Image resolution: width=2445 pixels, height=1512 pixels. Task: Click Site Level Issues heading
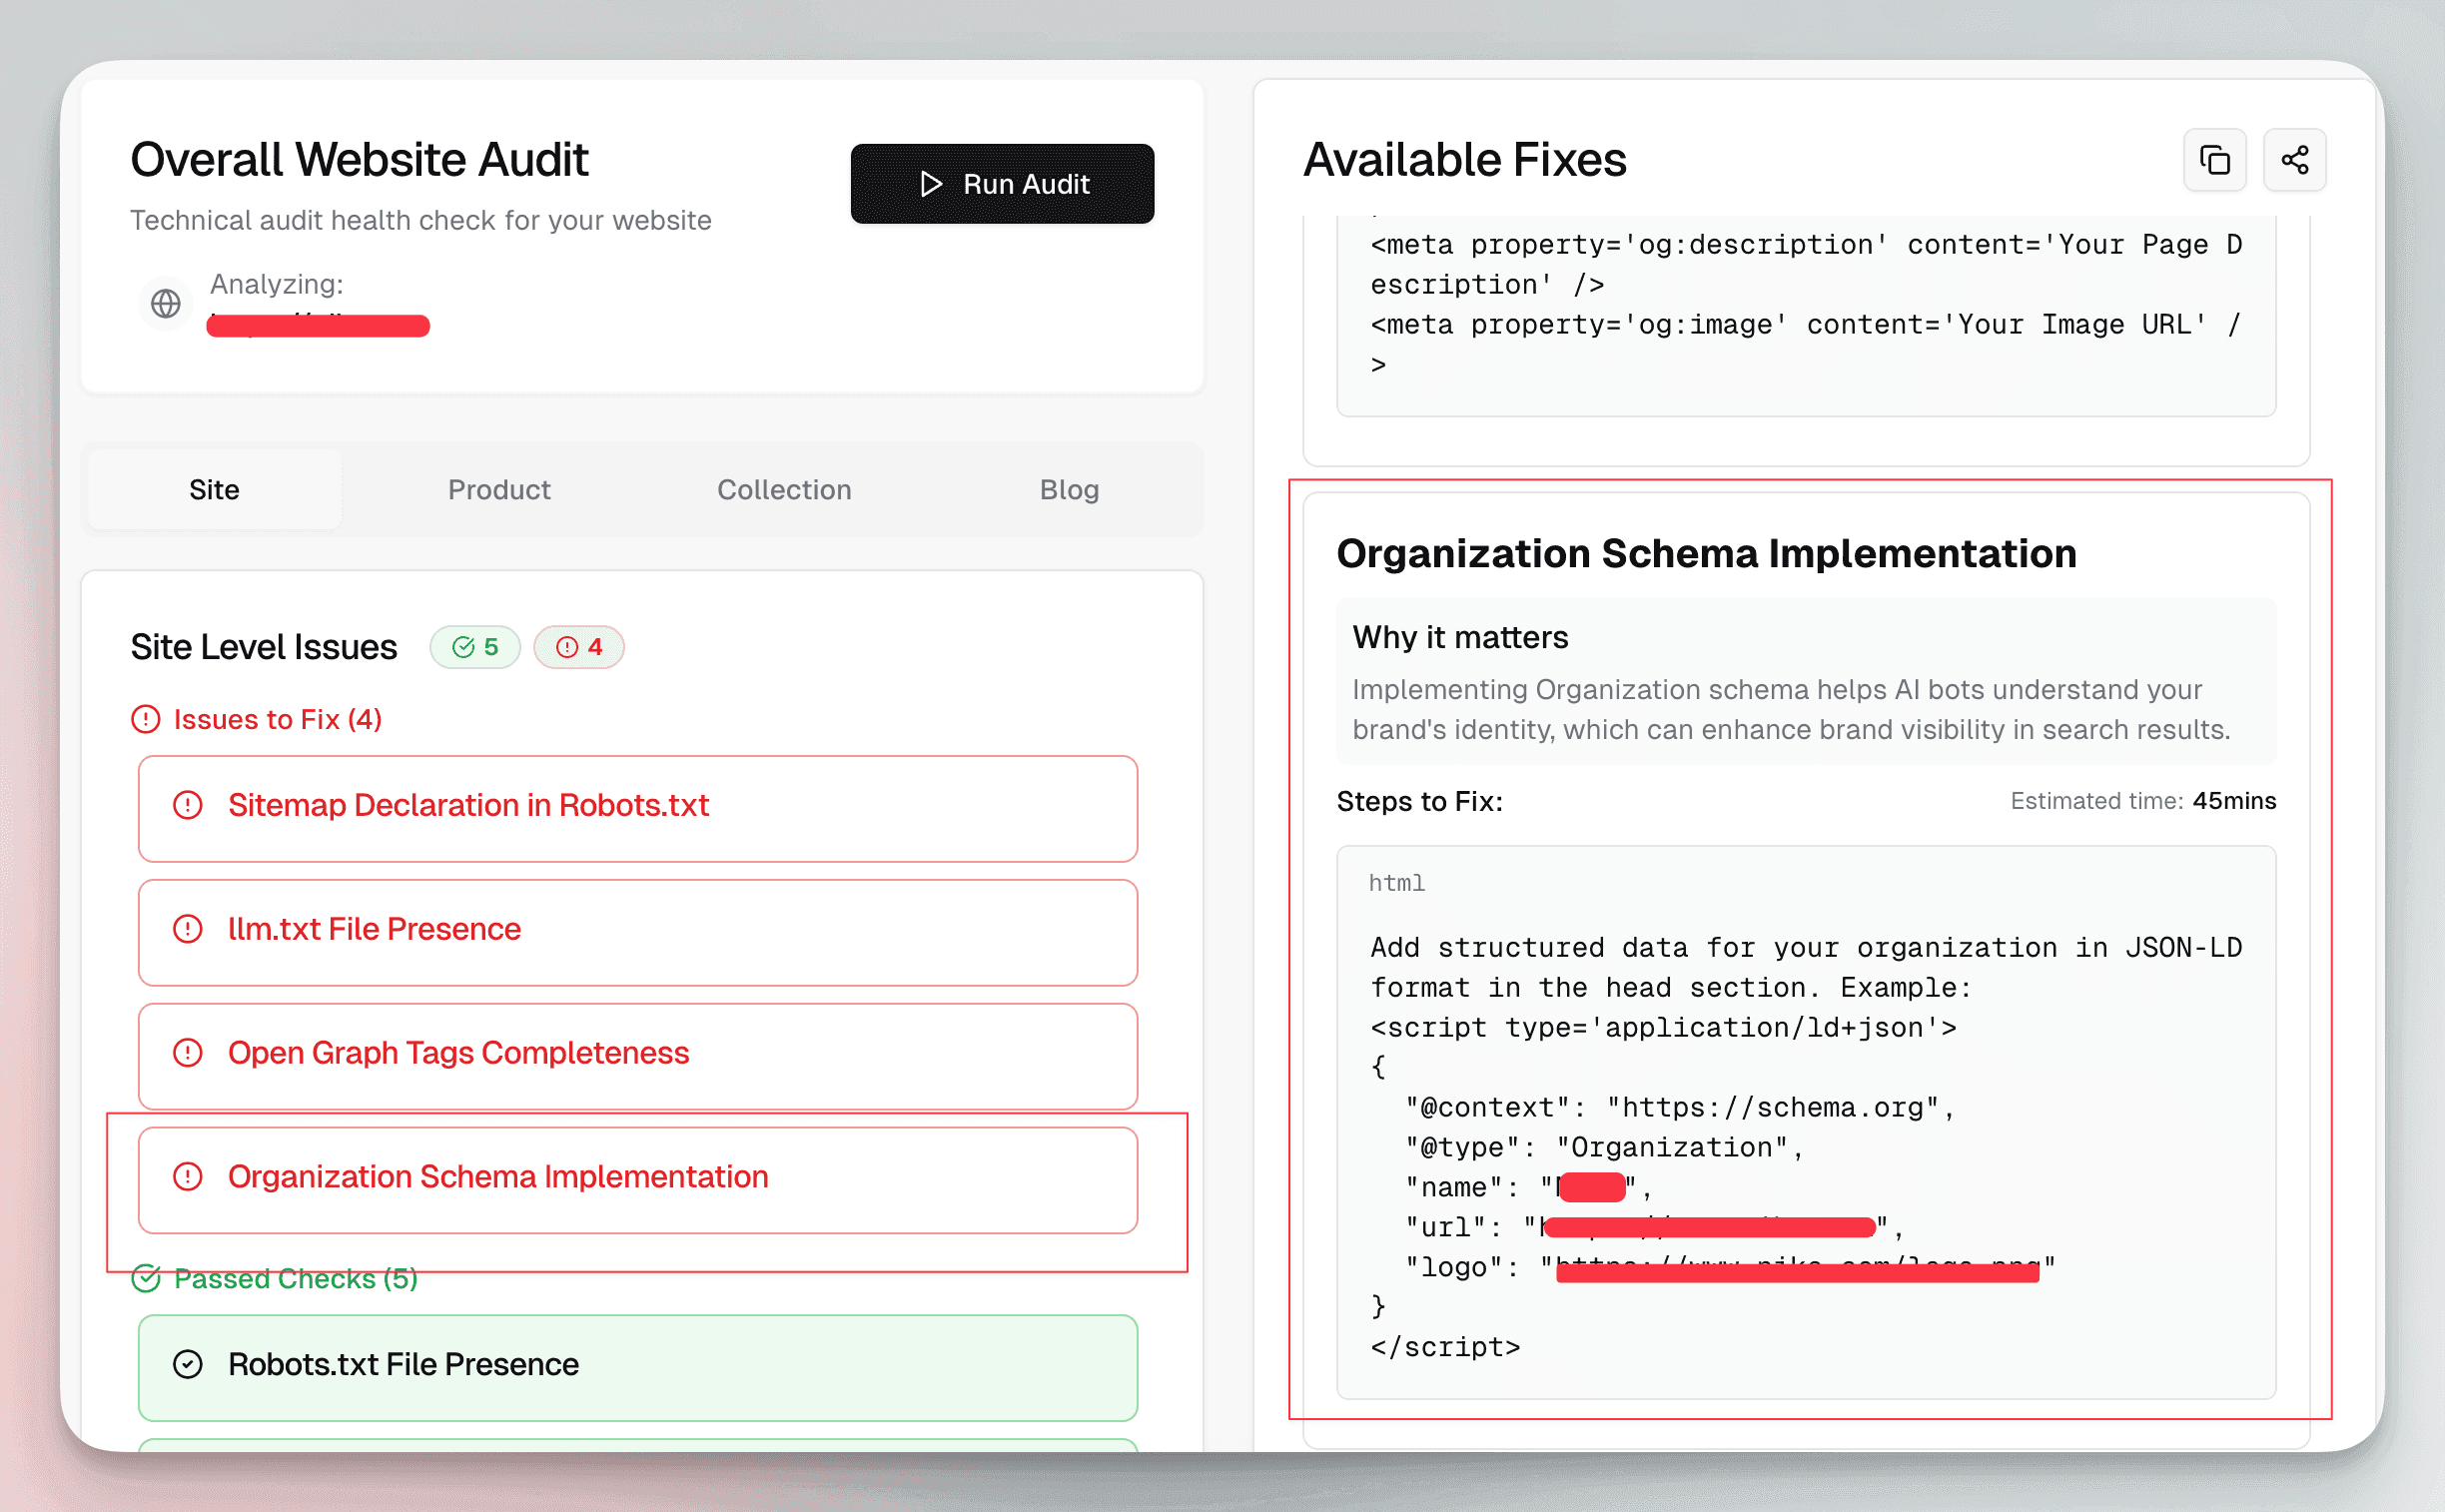pyautogui.click(x=264, y=647)
